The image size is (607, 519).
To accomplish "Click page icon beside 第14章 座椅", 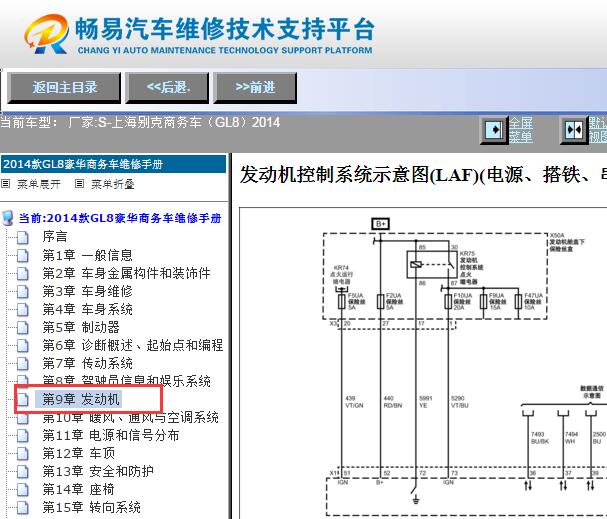I will point(23,490).
